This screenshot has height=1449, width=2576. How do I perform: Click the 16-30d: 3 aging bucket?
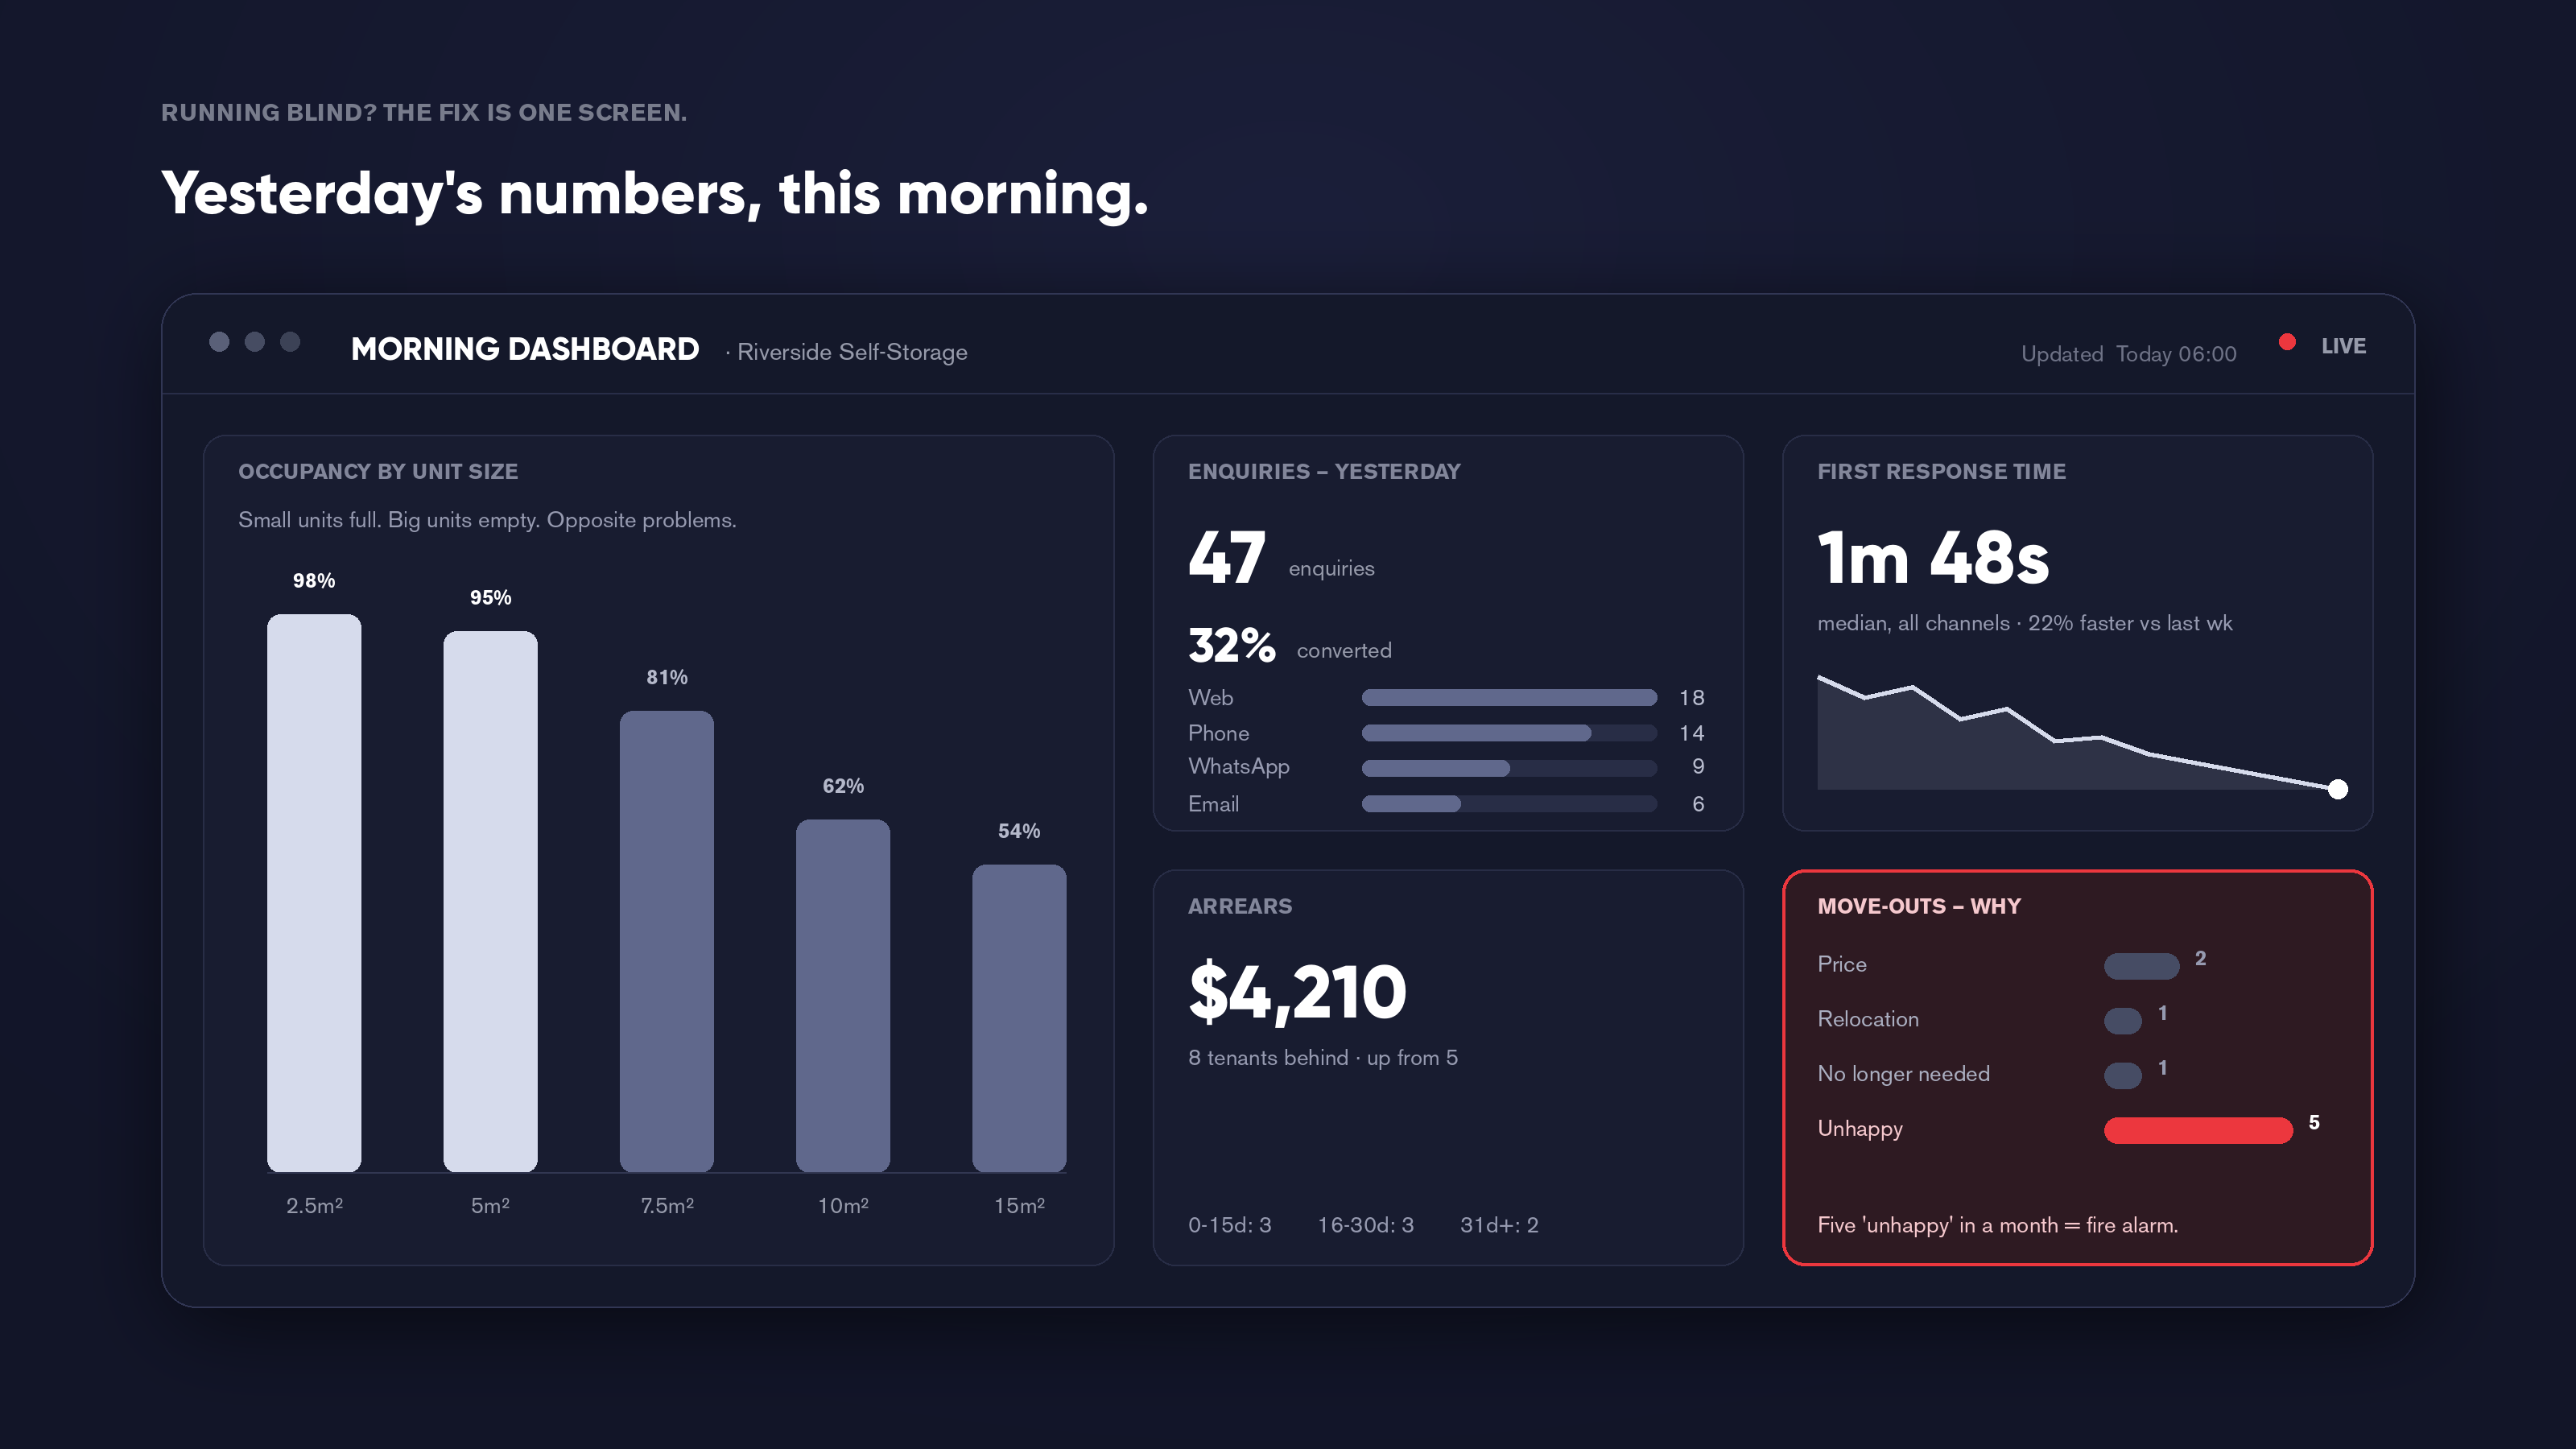coord(1365,1225)
